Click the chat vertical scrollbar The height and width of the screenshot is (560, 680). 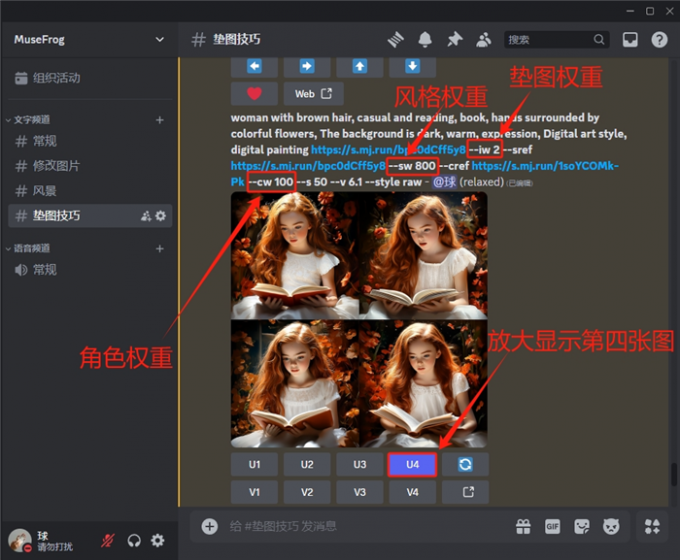point(674,475)
